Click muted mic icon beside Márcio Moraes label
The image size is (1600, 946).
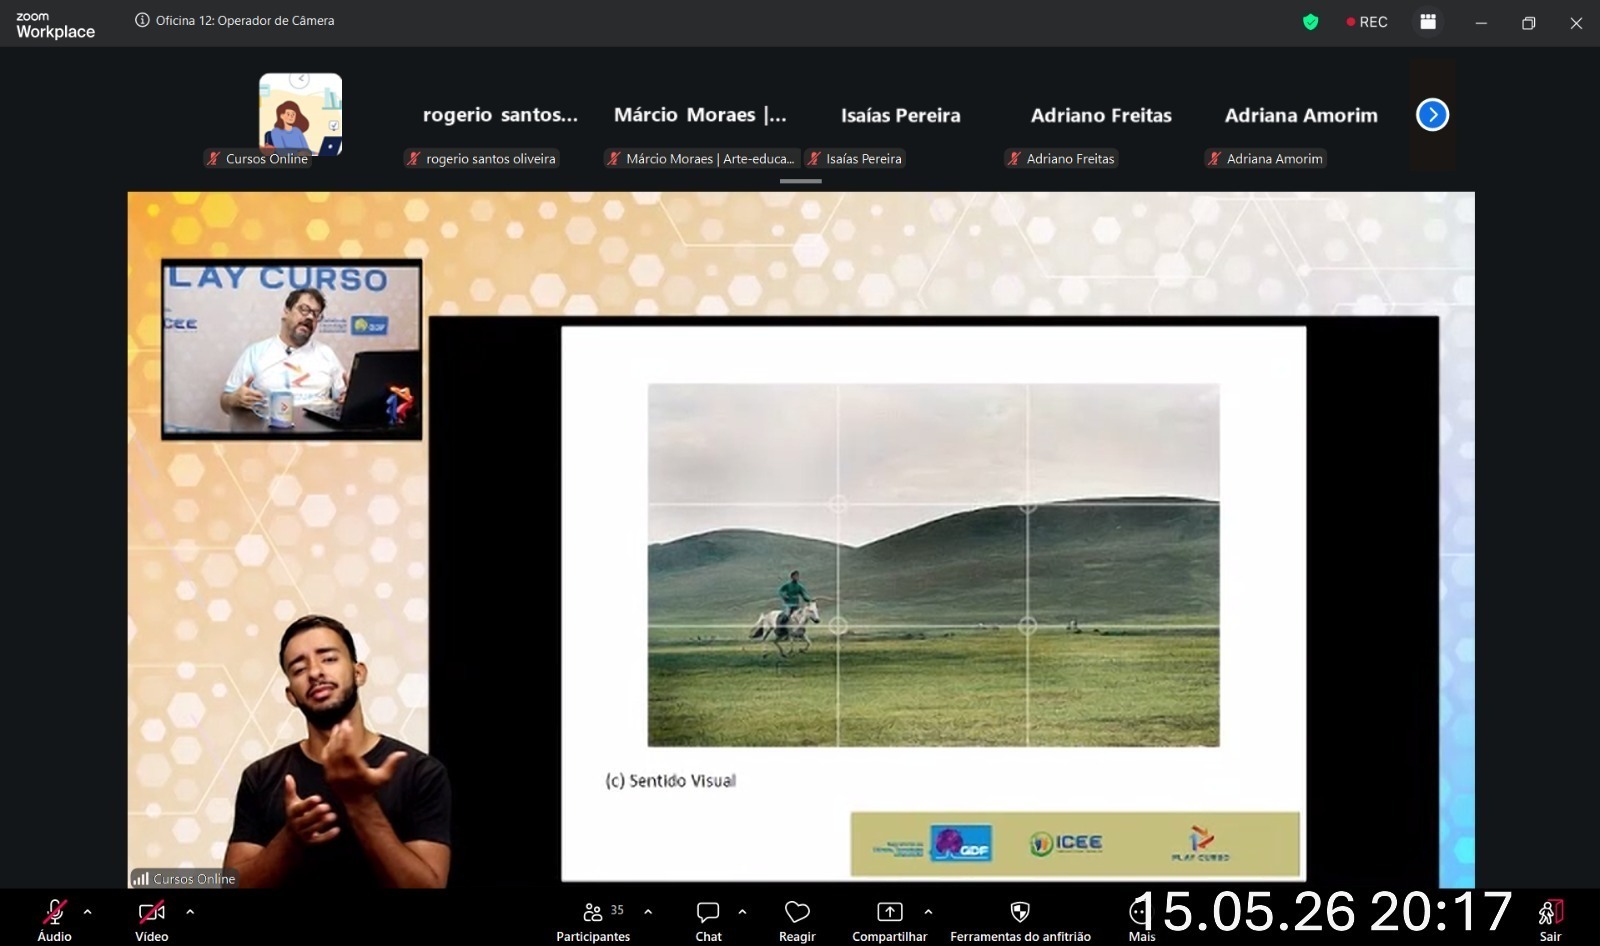pos(614,158)
